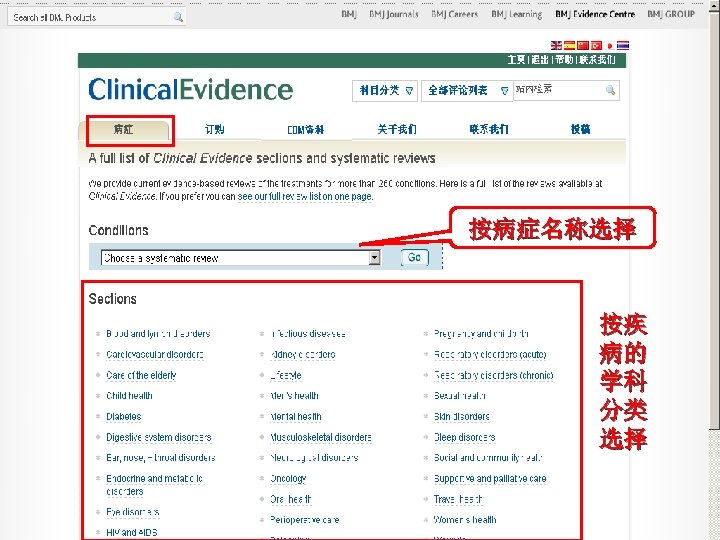The width and height of the screenshot is (720, 540).
Task: Open the Infectious diseases section
Action: (308, 334)
